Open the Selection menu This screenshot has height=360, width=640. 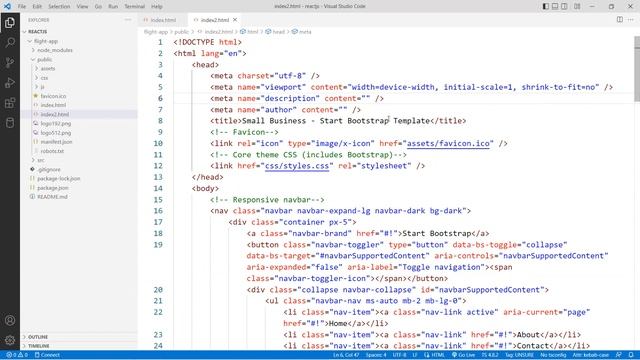(x=59, y=7)
